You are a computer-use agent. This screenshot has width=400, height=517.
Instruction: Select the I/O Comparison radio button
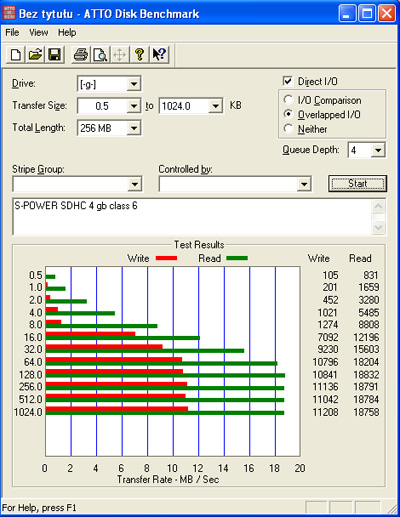pos(288,100)
